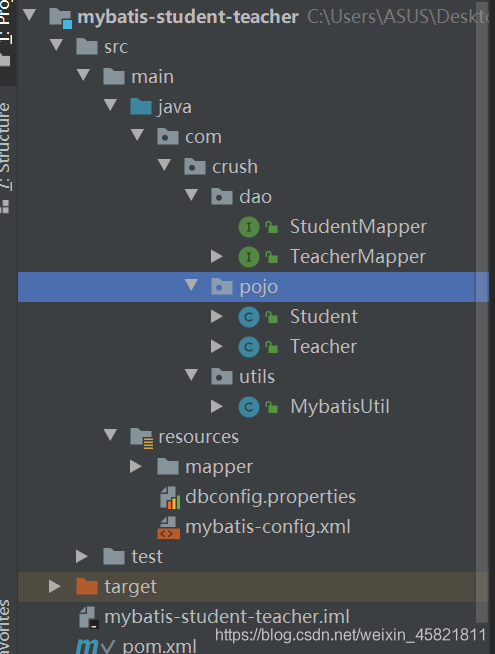Select the resources folder label

pos(199,437)
